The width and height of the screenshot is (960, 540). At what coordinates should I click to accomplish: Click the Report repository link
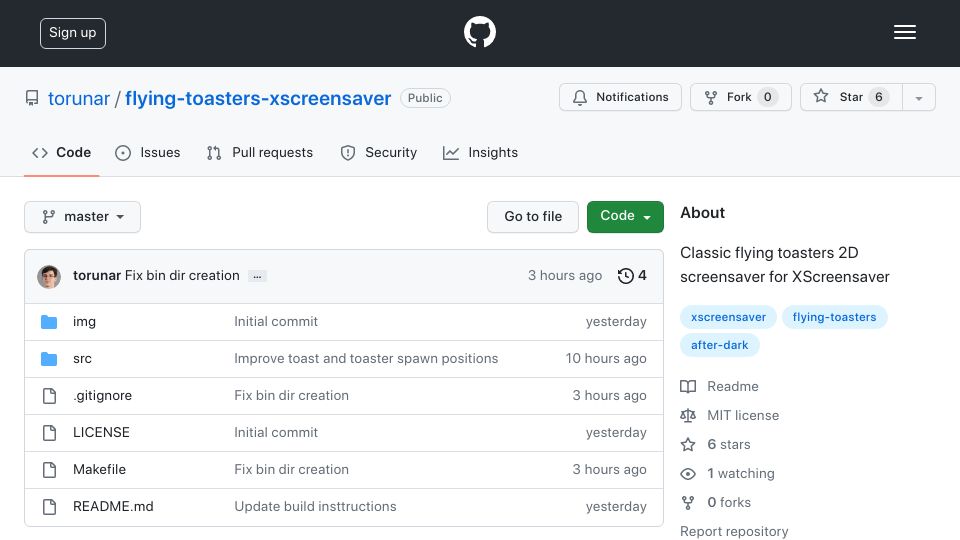(x=734, y=531)
